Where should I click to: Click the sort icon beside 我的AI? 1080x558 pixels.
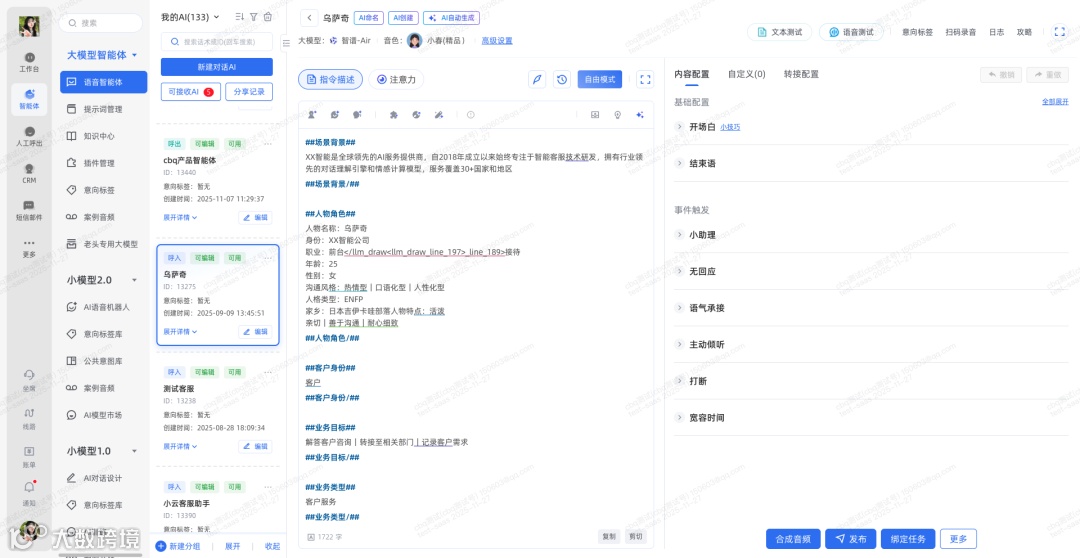pyautogui.click(x=240, y=17)
